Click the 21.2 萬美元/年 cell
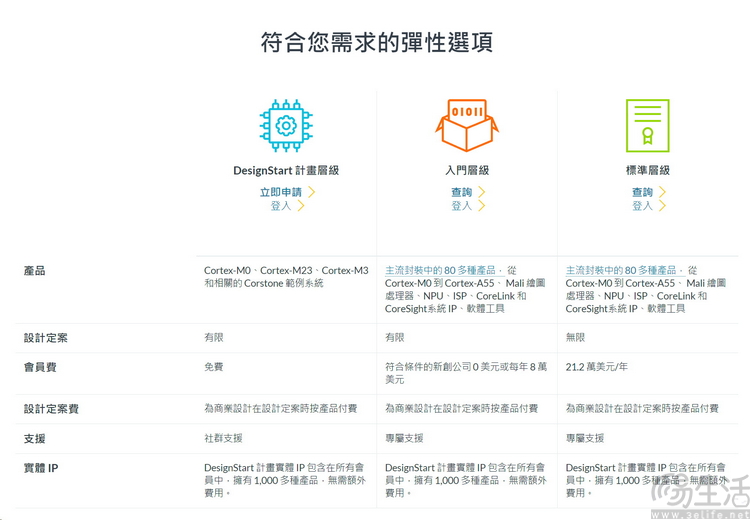This screenshot has height=520, width=750. click(x=596, y=367)
